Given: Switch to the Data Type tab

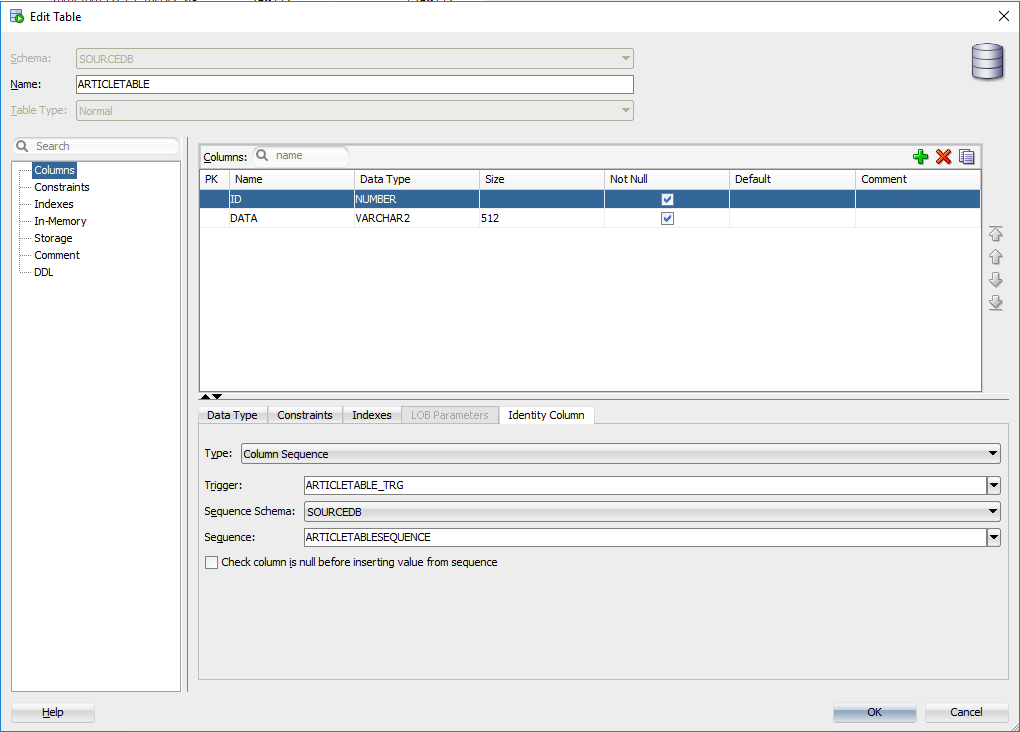Looking at the screenshot, I should (x=232, y=415).
